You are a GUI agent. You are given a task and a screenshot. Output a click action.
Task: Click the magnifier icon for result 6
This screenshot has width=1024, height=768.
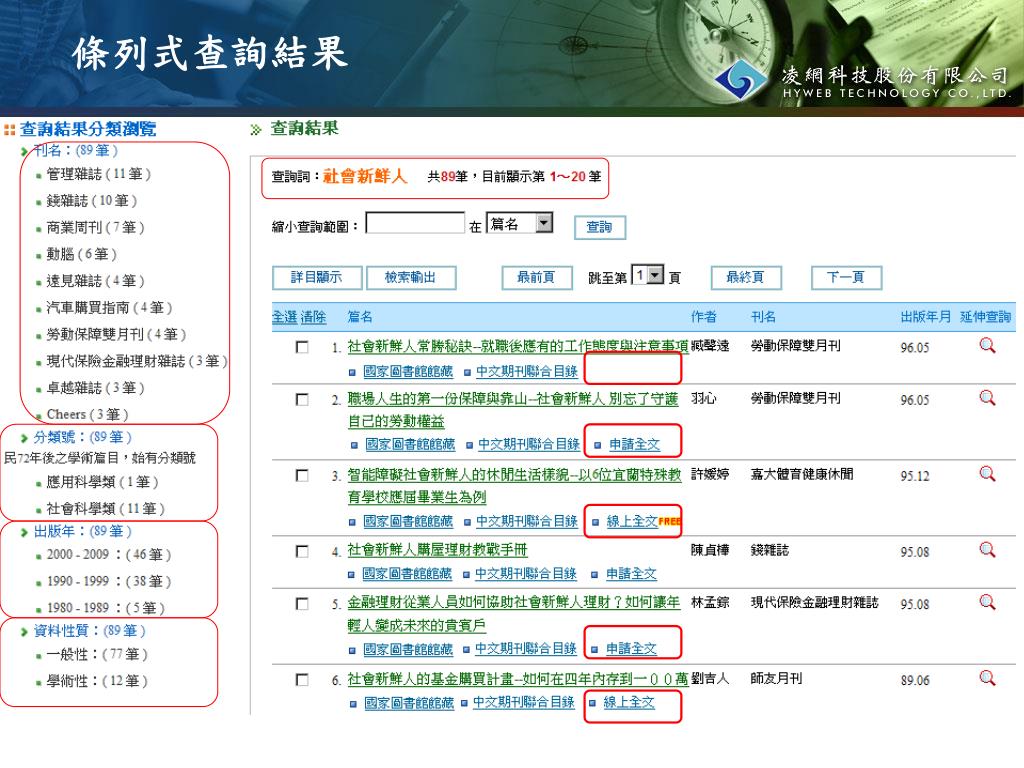[987, 678]
